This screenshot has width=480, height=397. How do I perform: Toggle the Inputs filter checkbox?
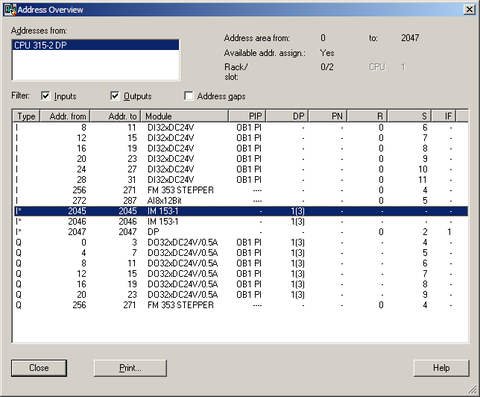45,96
